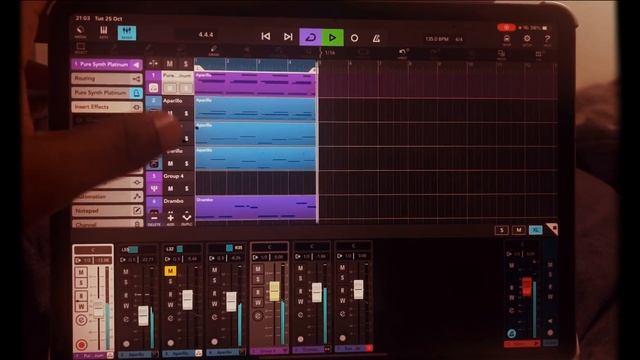Open the Setup gear
Viewport: 640px width, 360px height.
click(x=527, y=40)
